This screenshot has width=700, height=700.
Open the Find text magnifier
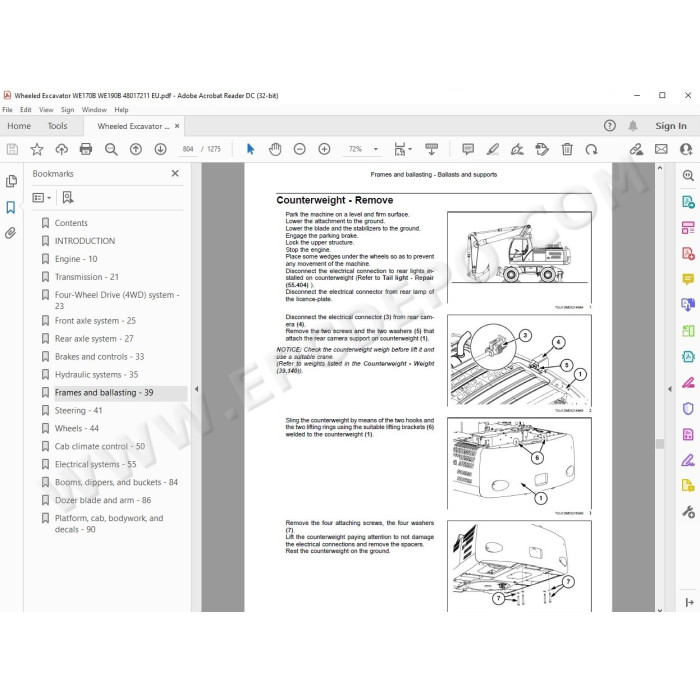(111, 149)
